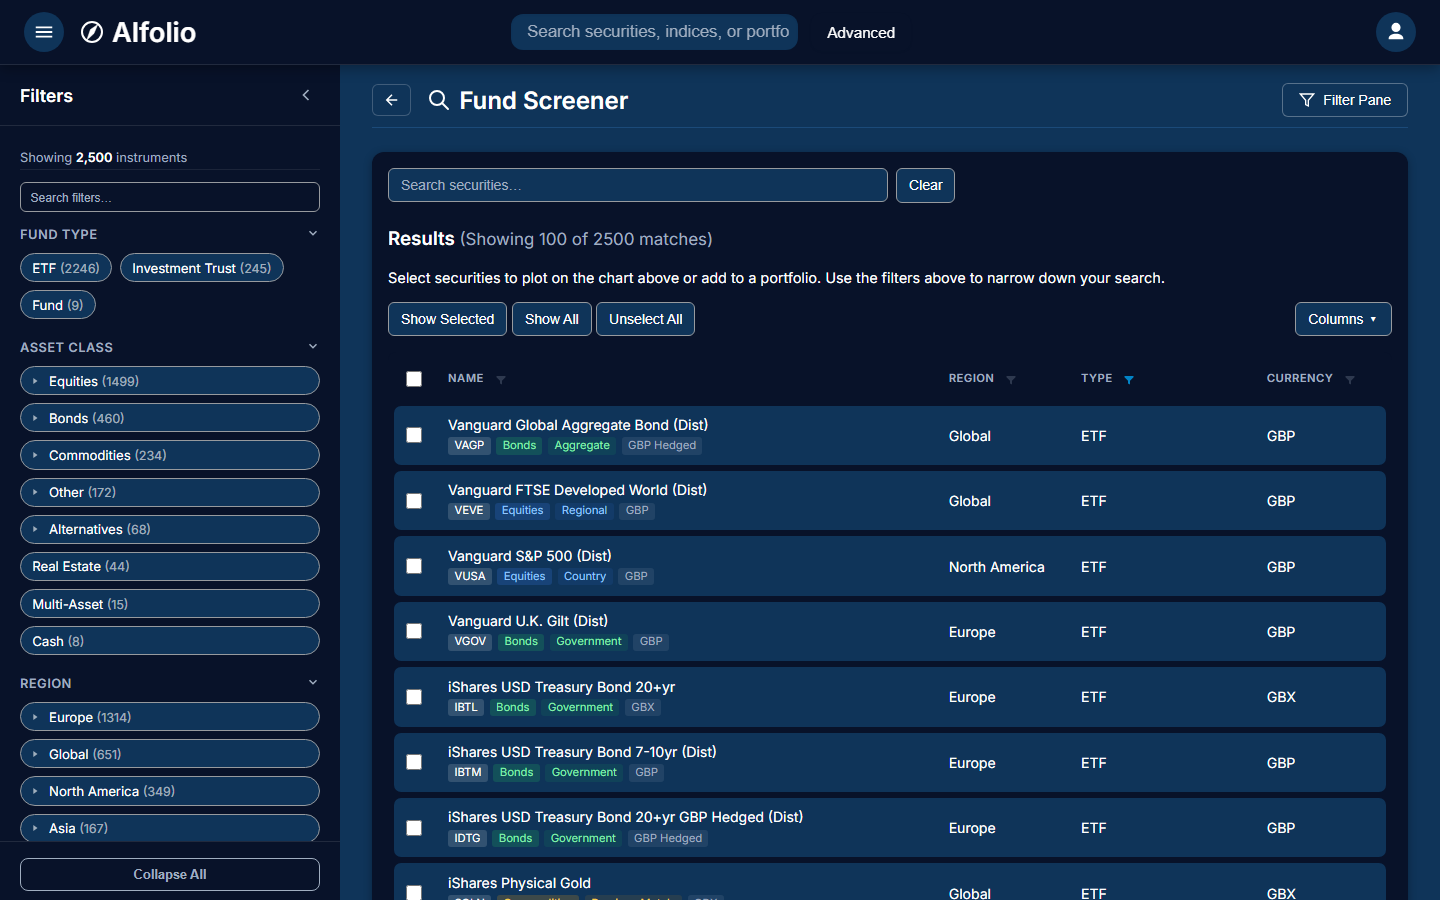This screenshot has height=900, width=1440.
Task: Click North America region cell
Action: [997, 567]
